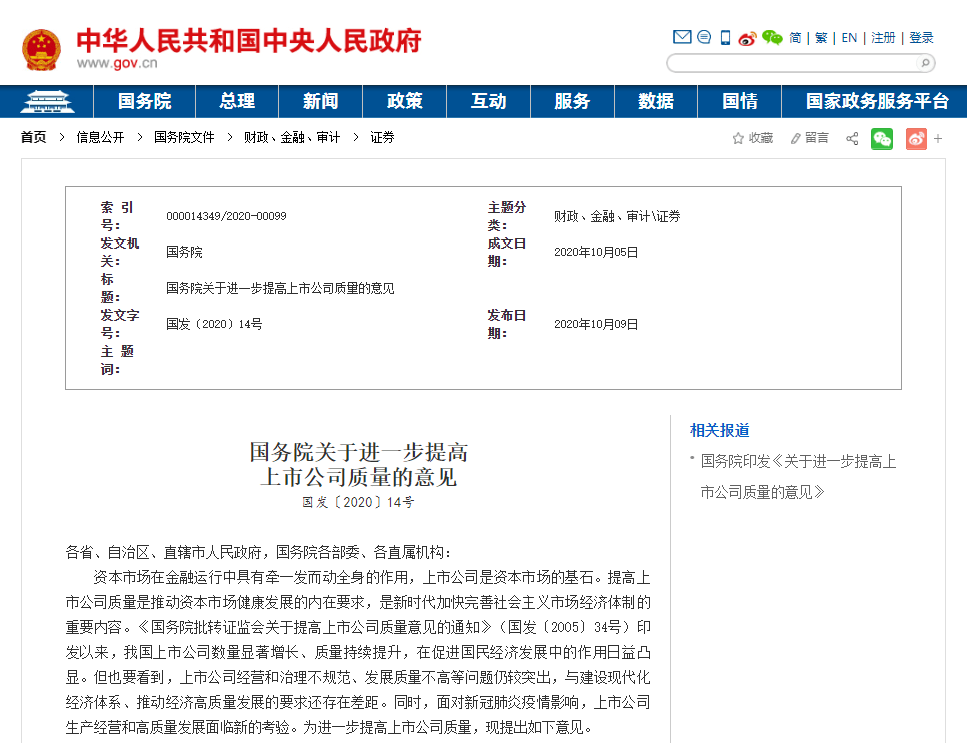
Task: Open the Weibo icon in the top header
Action: (x=746, y=37)
